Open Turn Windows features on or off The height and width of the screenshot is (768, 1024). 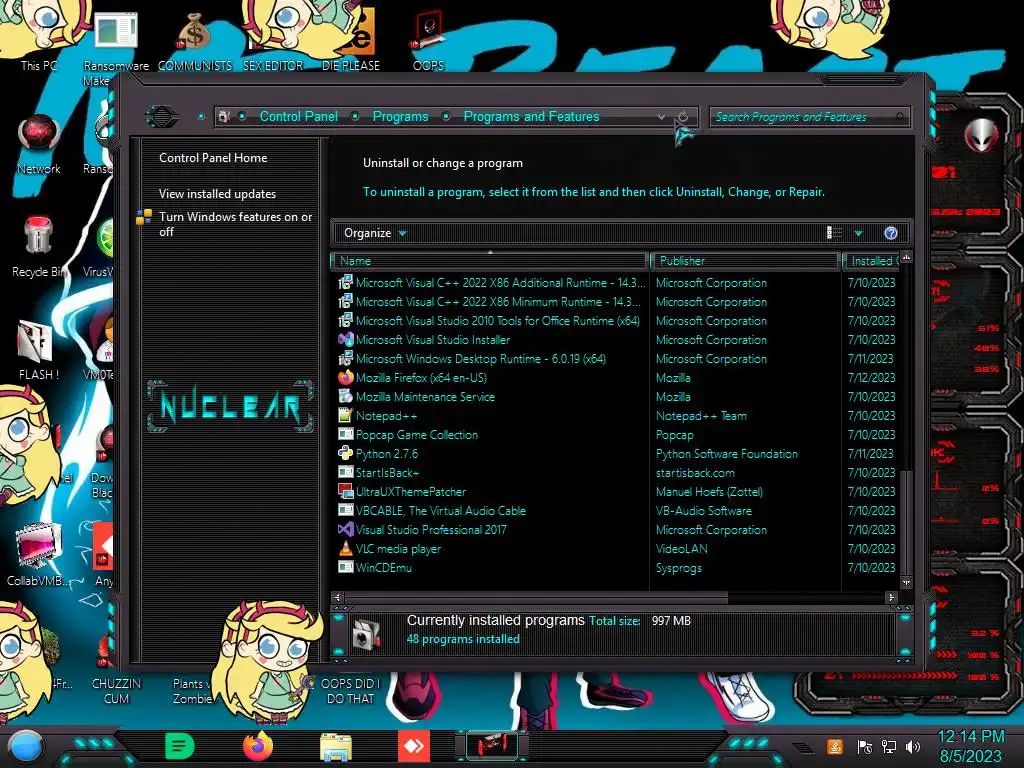pos(235,224)
